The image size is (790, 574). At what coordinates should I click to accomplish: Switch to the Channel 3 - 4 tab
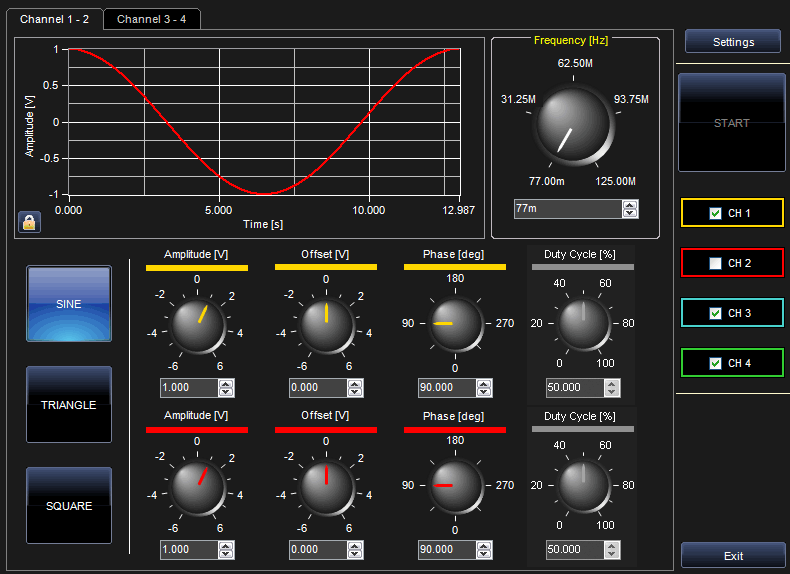tap(152, 19)
